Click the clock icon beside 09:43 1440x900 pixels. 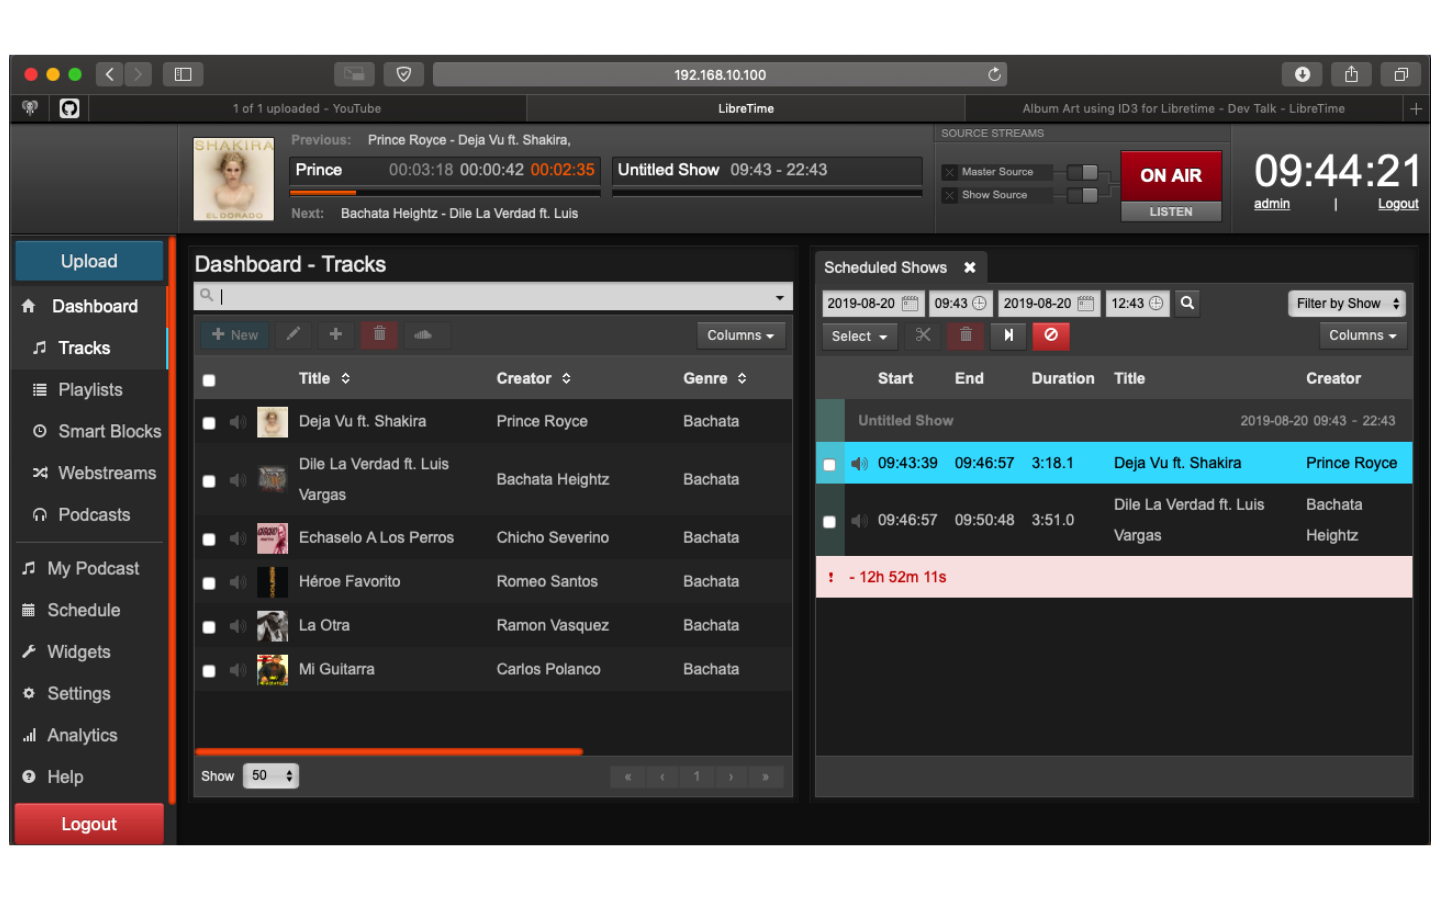979,303
